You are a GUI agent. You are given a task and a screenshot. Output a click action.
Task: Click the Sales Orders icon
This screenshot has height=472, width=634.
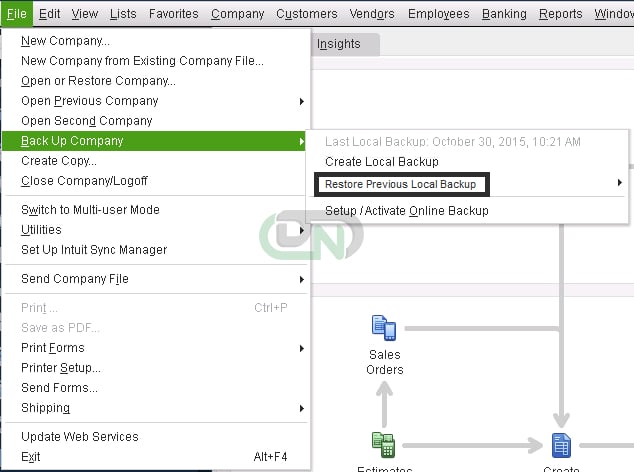(384, 328)
